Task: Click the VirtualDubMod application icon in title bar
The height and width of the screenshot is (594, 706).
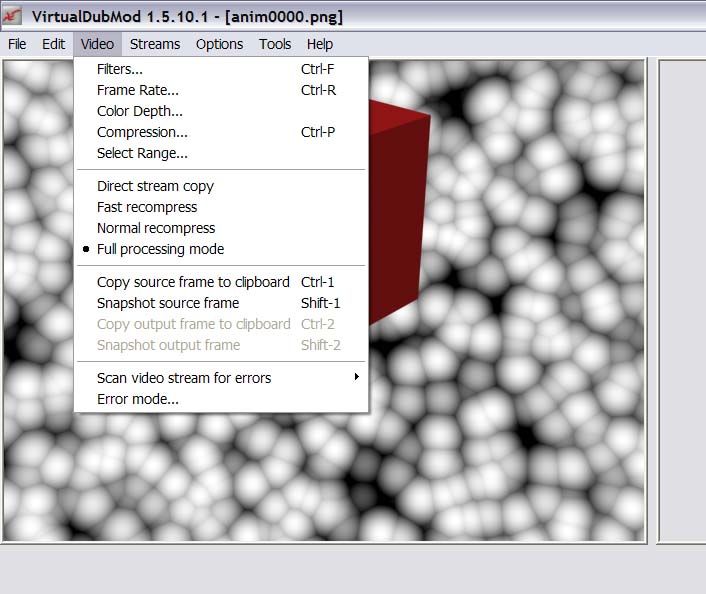Action: pyautogui.click(x=13, y=16)
